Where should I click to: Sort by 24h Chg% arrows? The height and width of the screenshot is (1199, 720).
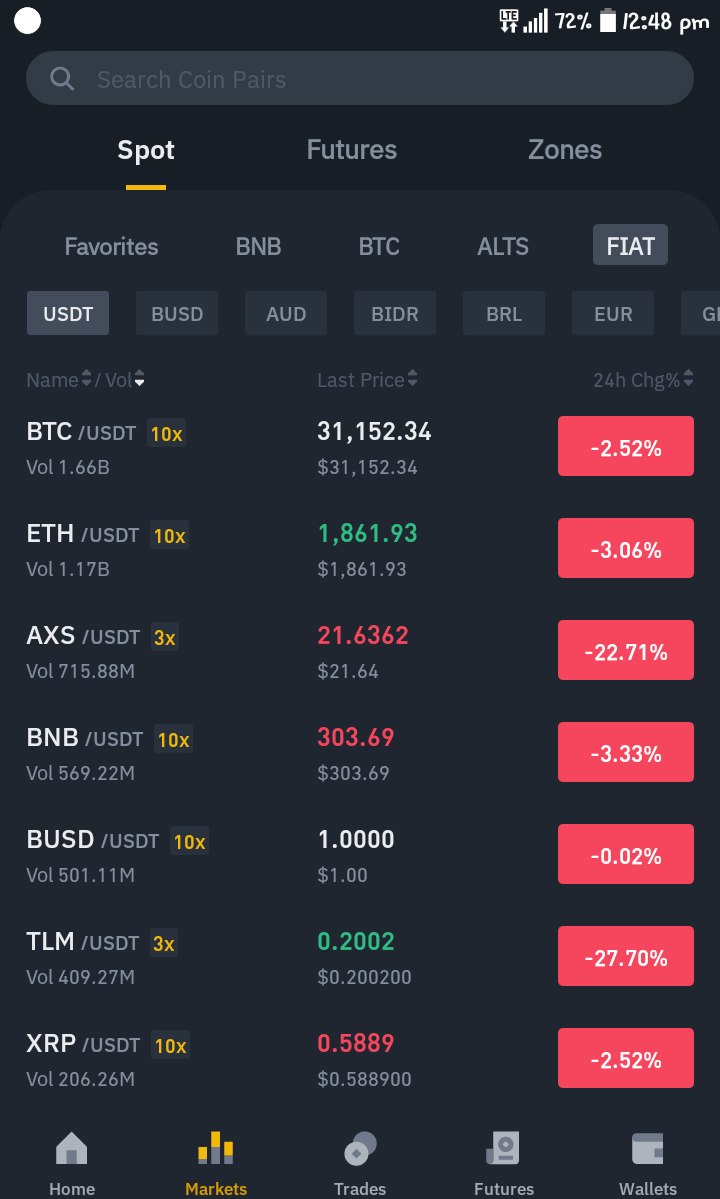[x=688, y=379]
